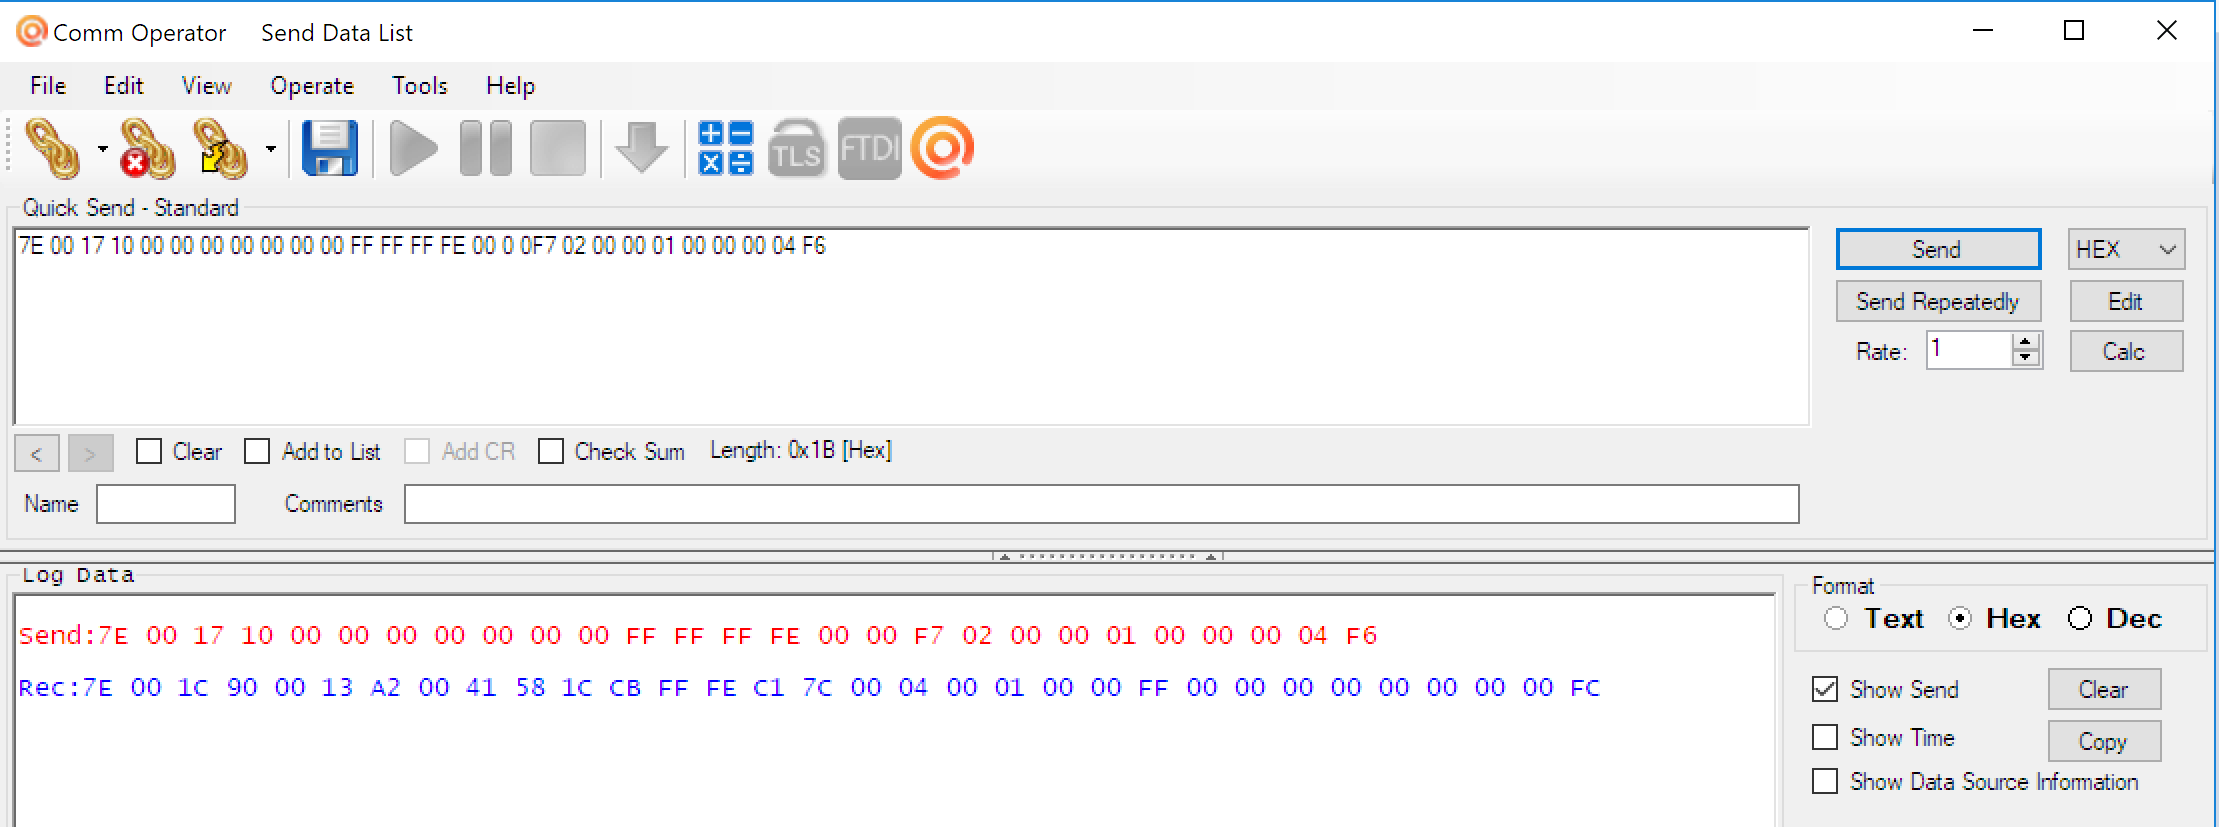Click the Name input field
The width and height of the screenshot is (2219, 827).
click(x=166, y=504)
